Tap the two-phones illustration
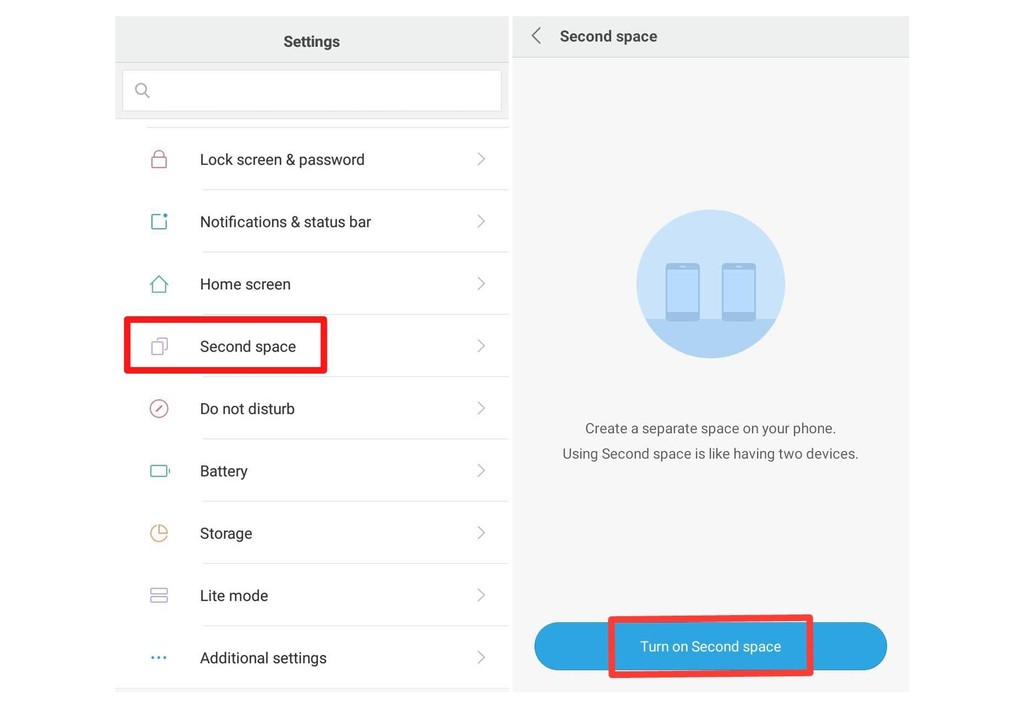This screenshot has width=1024, height=708. [710, 284]
